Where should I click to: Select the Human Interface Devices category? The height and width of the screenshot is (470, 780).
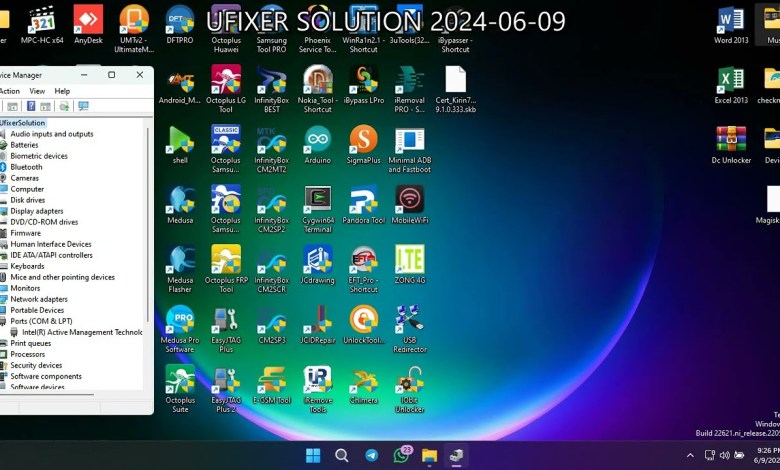pyautogui.click(x=51, y=244)
